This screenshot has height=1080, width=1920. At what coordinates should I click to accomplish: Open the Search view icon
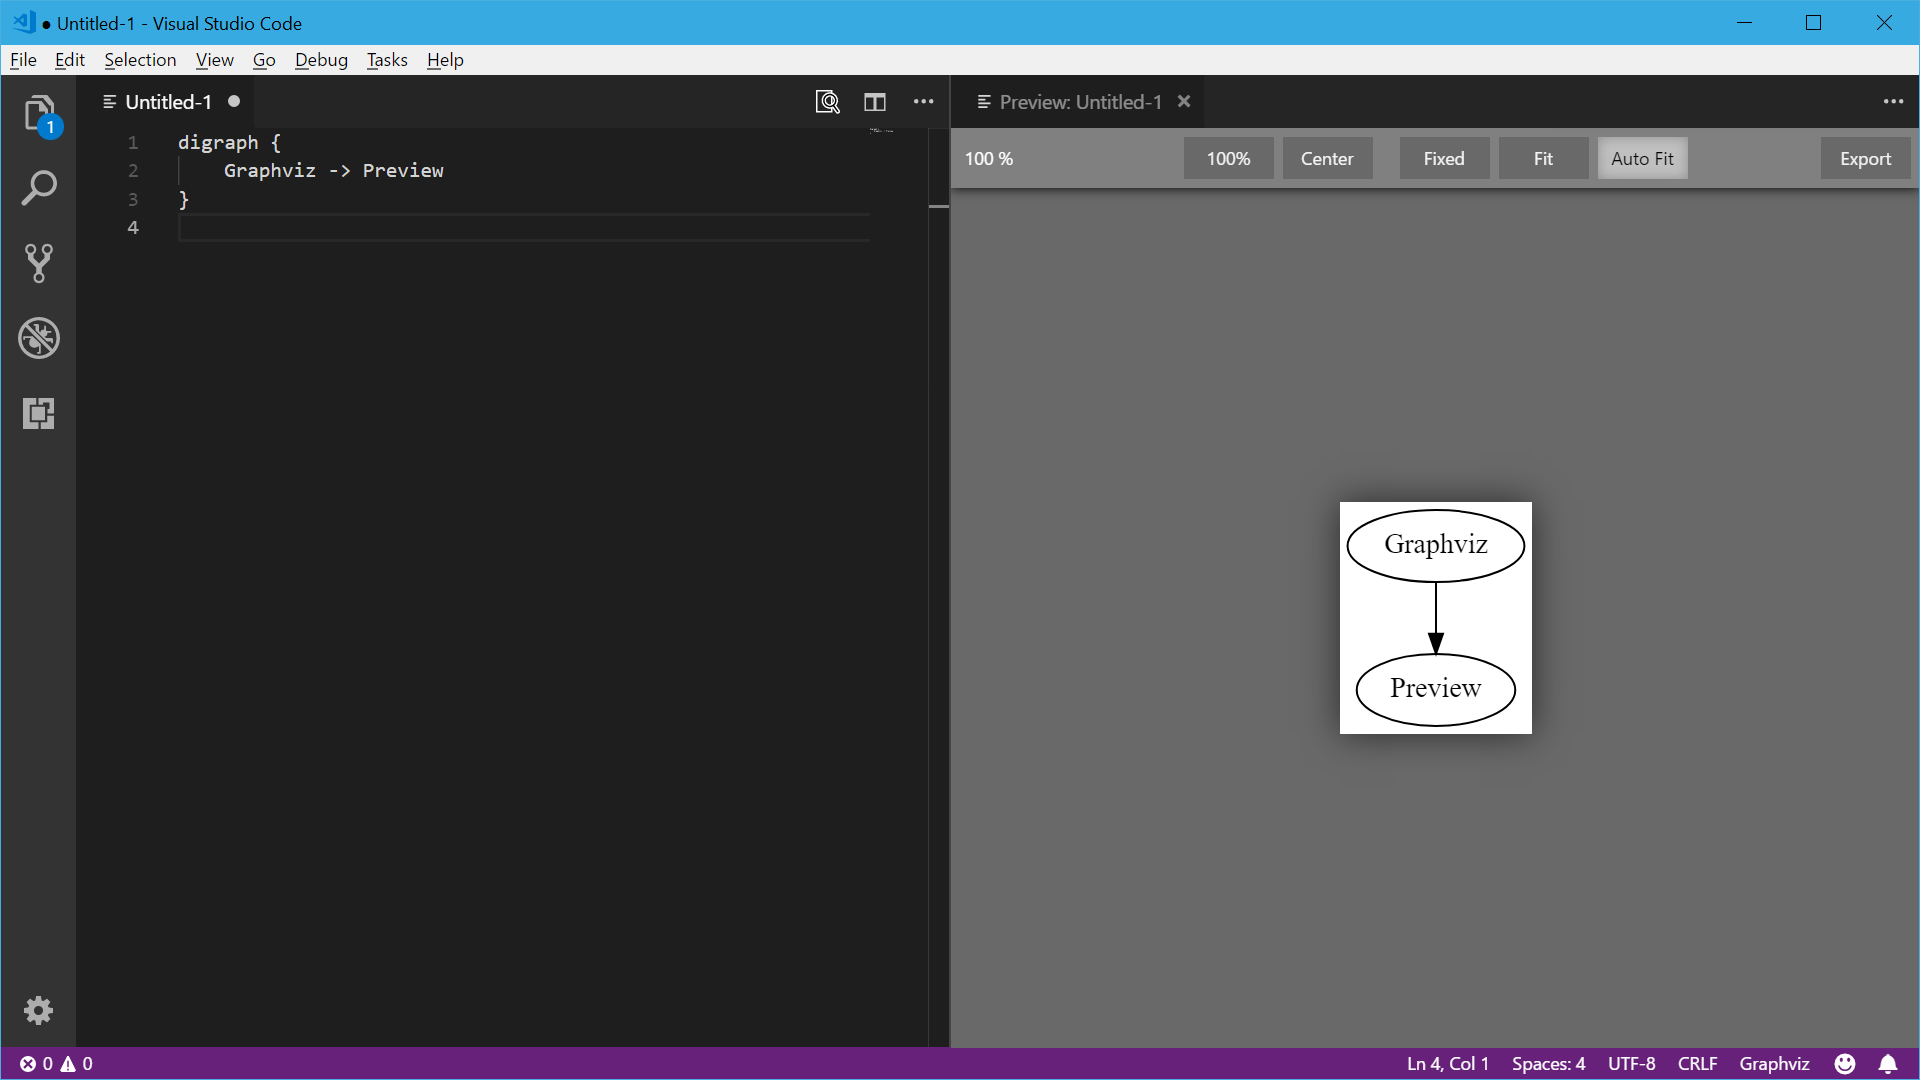(39, 188)
